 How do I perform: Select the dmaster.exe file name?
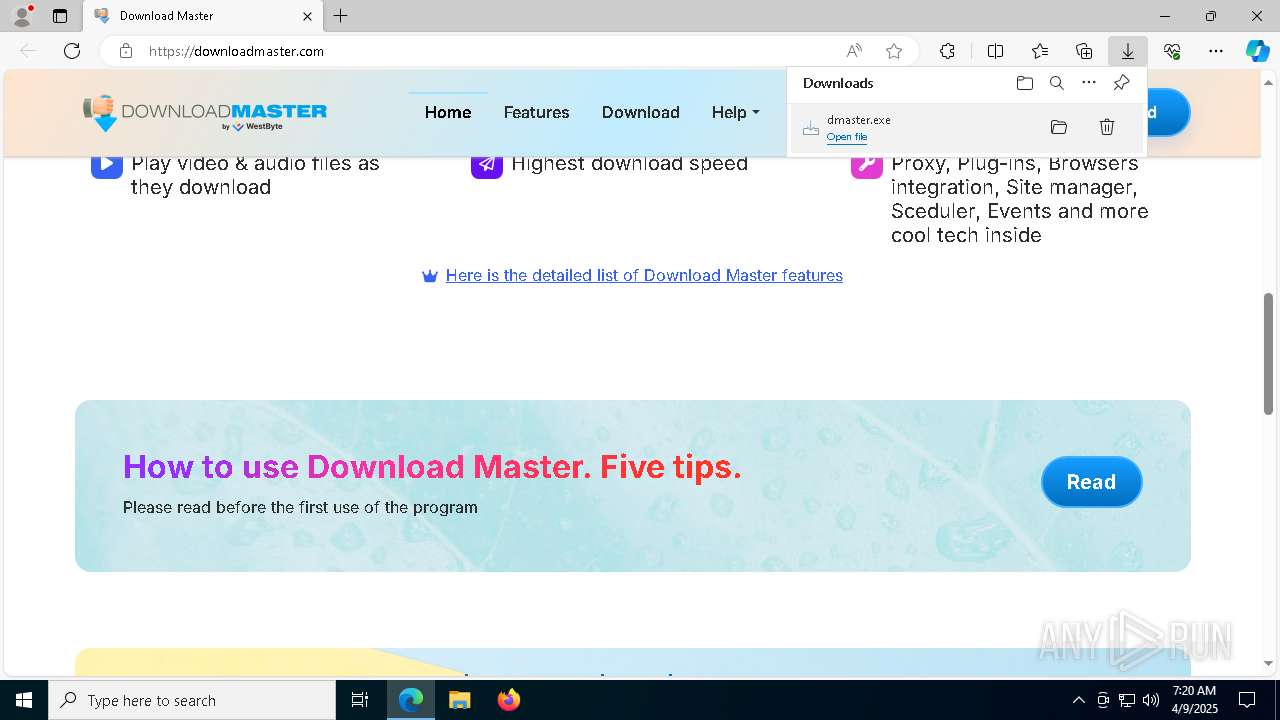[858, 120]
